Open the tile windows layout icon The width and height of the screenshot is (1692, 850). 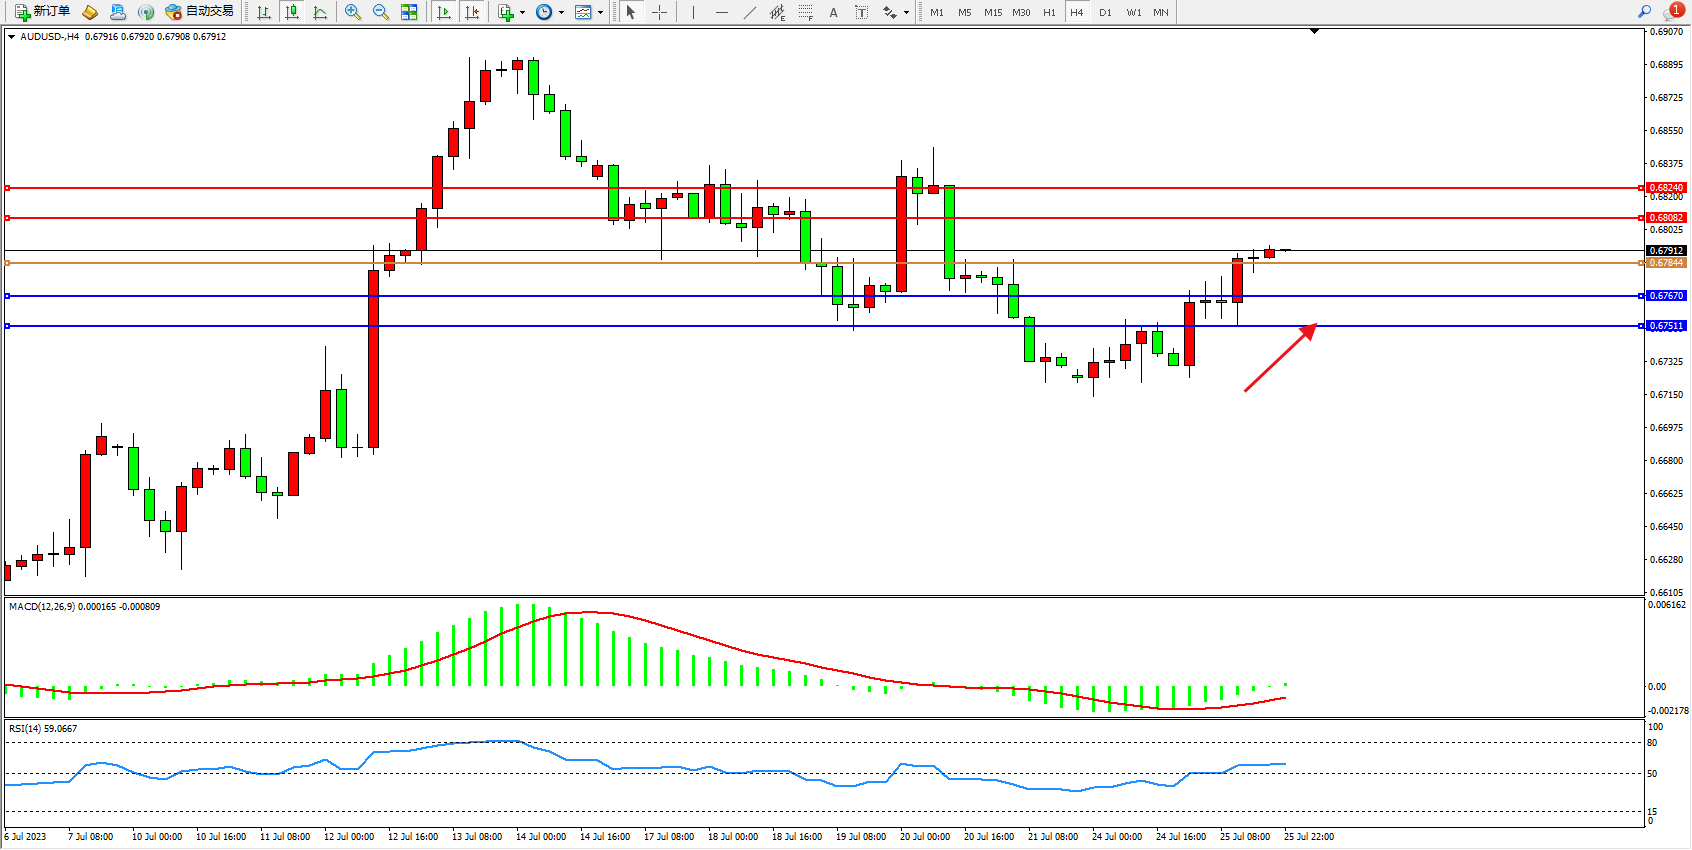click(409, 12)
